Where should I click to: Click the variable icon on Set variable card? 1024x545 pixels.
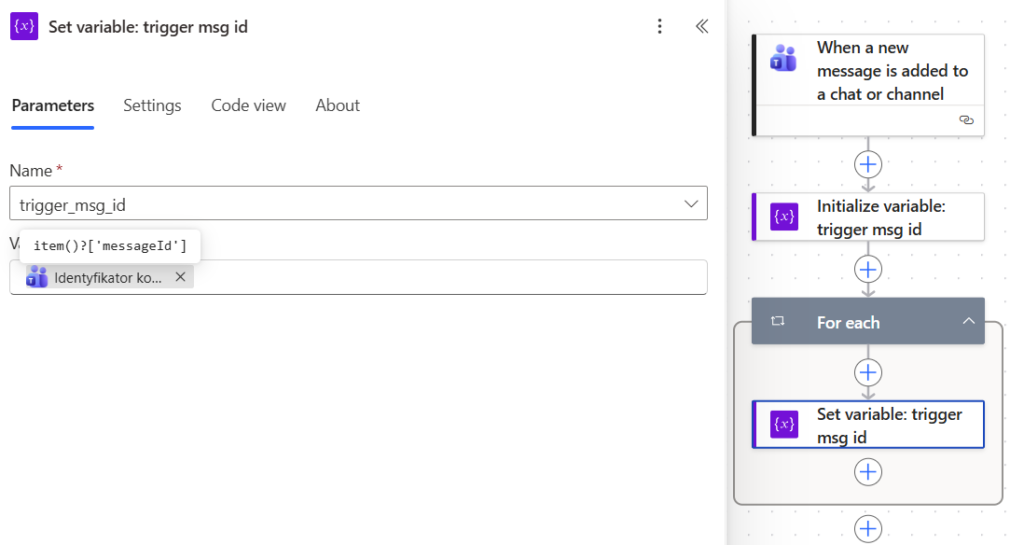784,424
